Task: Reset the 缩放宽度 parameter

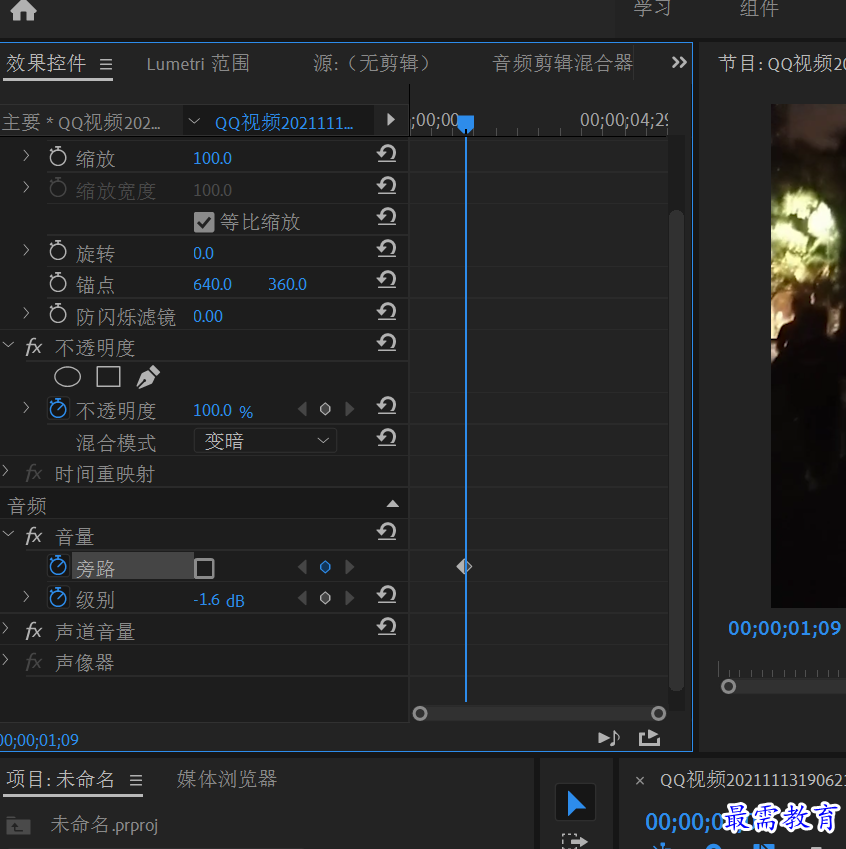Action: coord(387,186)
